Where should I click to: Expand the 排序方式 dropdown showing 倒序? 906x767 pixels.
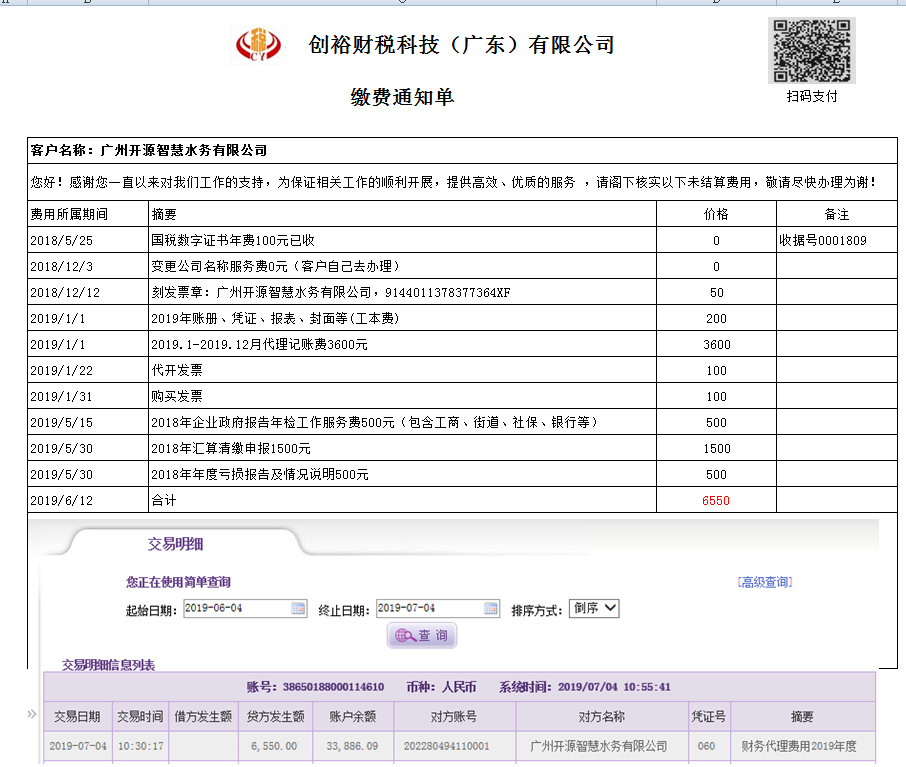[595, 608]
